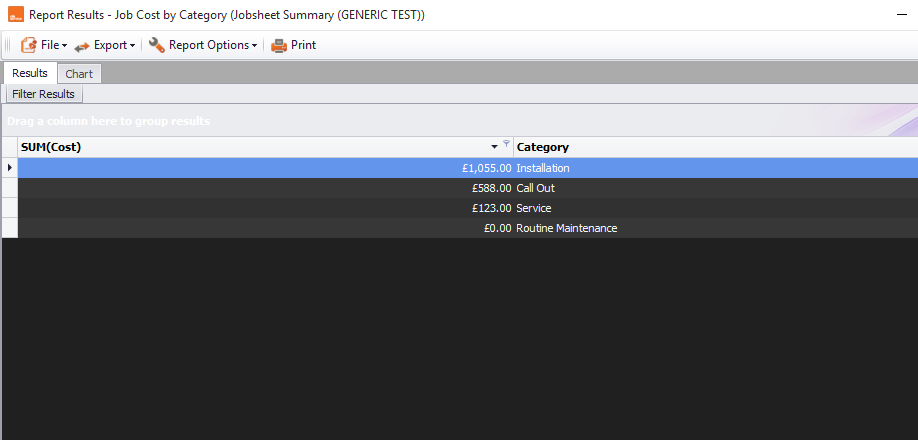This screenshot has width=918, height=440.
Task: Switch to the Chart tab
Action: [x=79, y=74]
